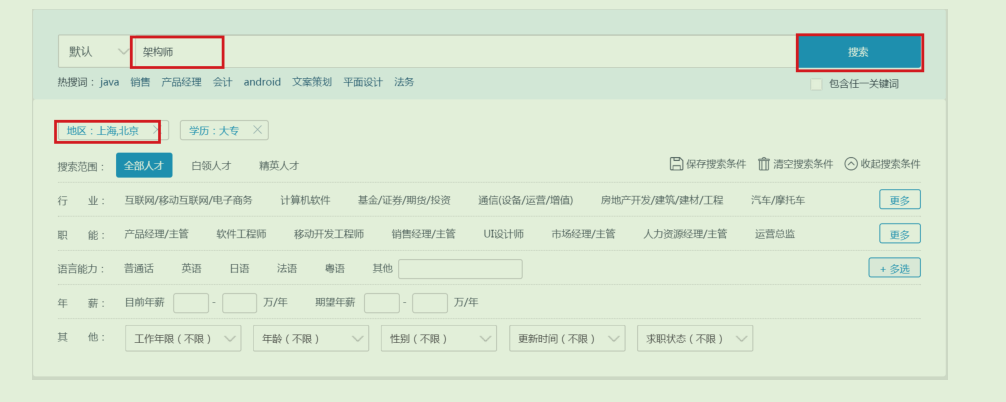
Task: Choose function 移动开发工程师
Action: [x=329, y=234]
